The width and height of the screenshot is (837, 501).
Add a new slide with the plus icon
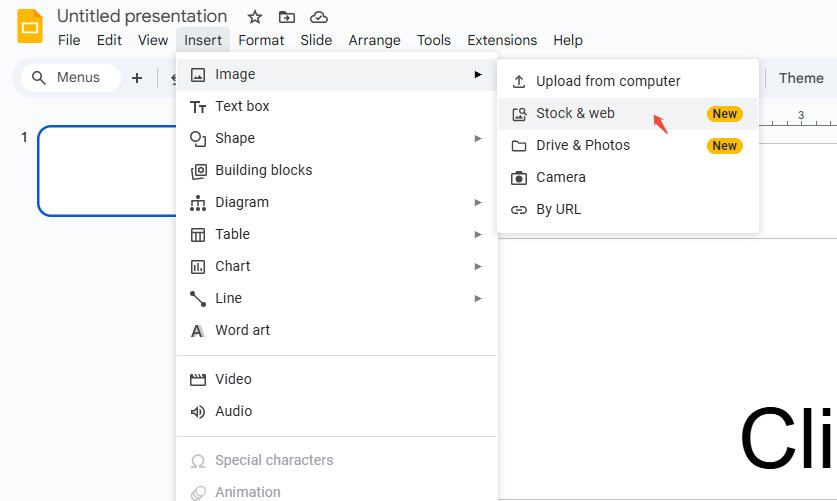pyautogui.click(x=137, y=78)
